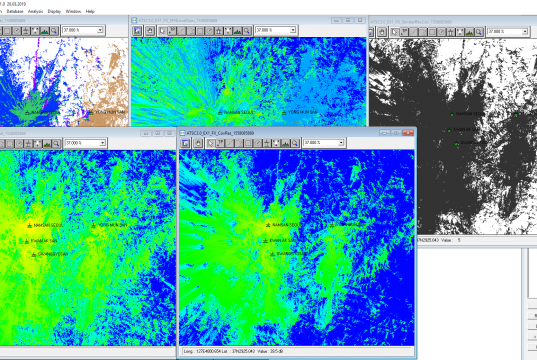Open the Display menu

tap(54, 11)
